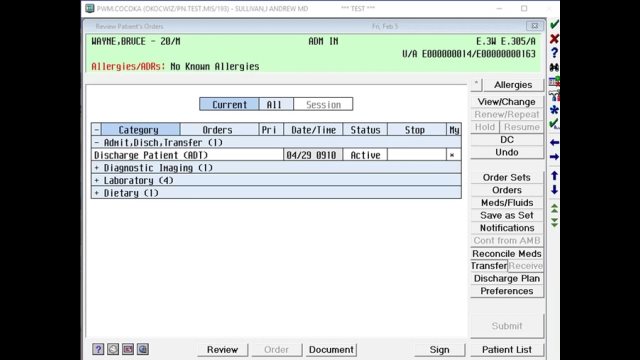The image size is (640, 360).
Task: Click the Transfer button
Action: pyautogui.click(x=489, y=266)
